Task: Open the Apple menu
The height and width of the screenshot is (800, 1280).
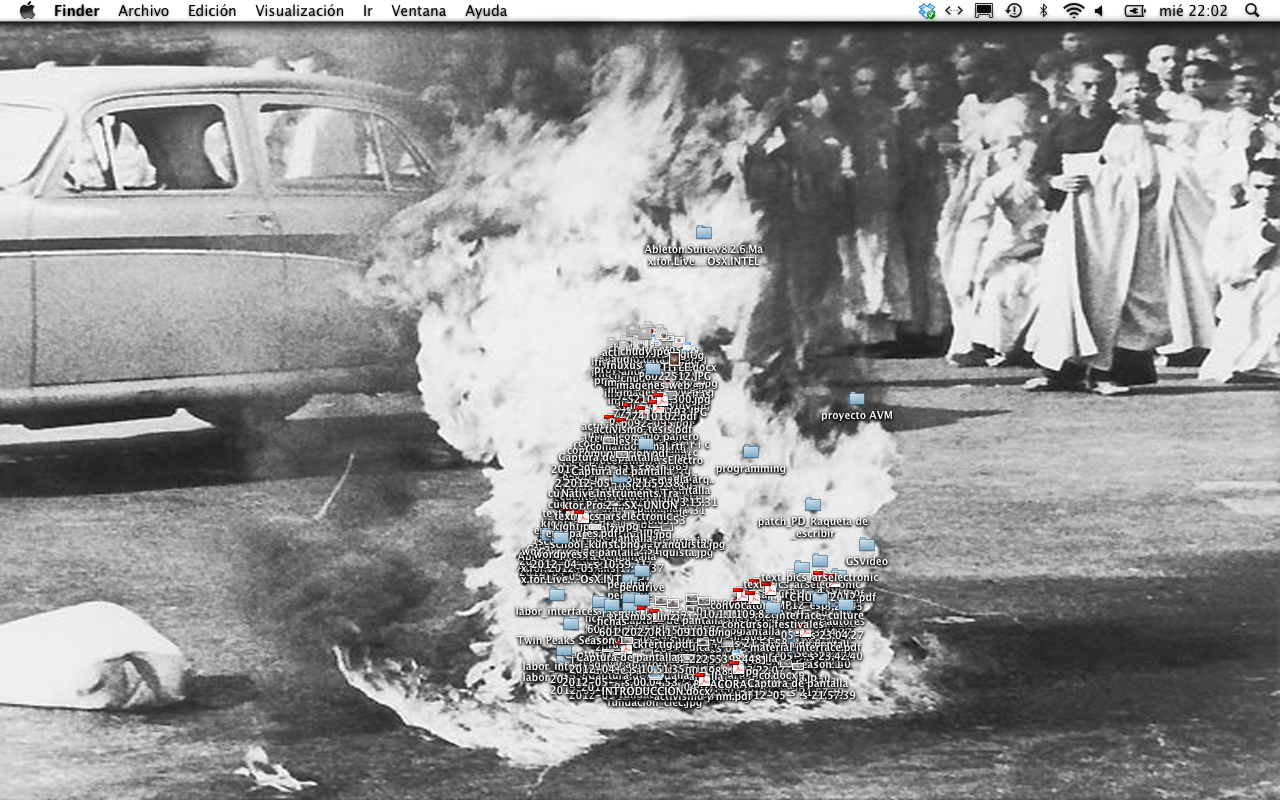Action: 27,11
